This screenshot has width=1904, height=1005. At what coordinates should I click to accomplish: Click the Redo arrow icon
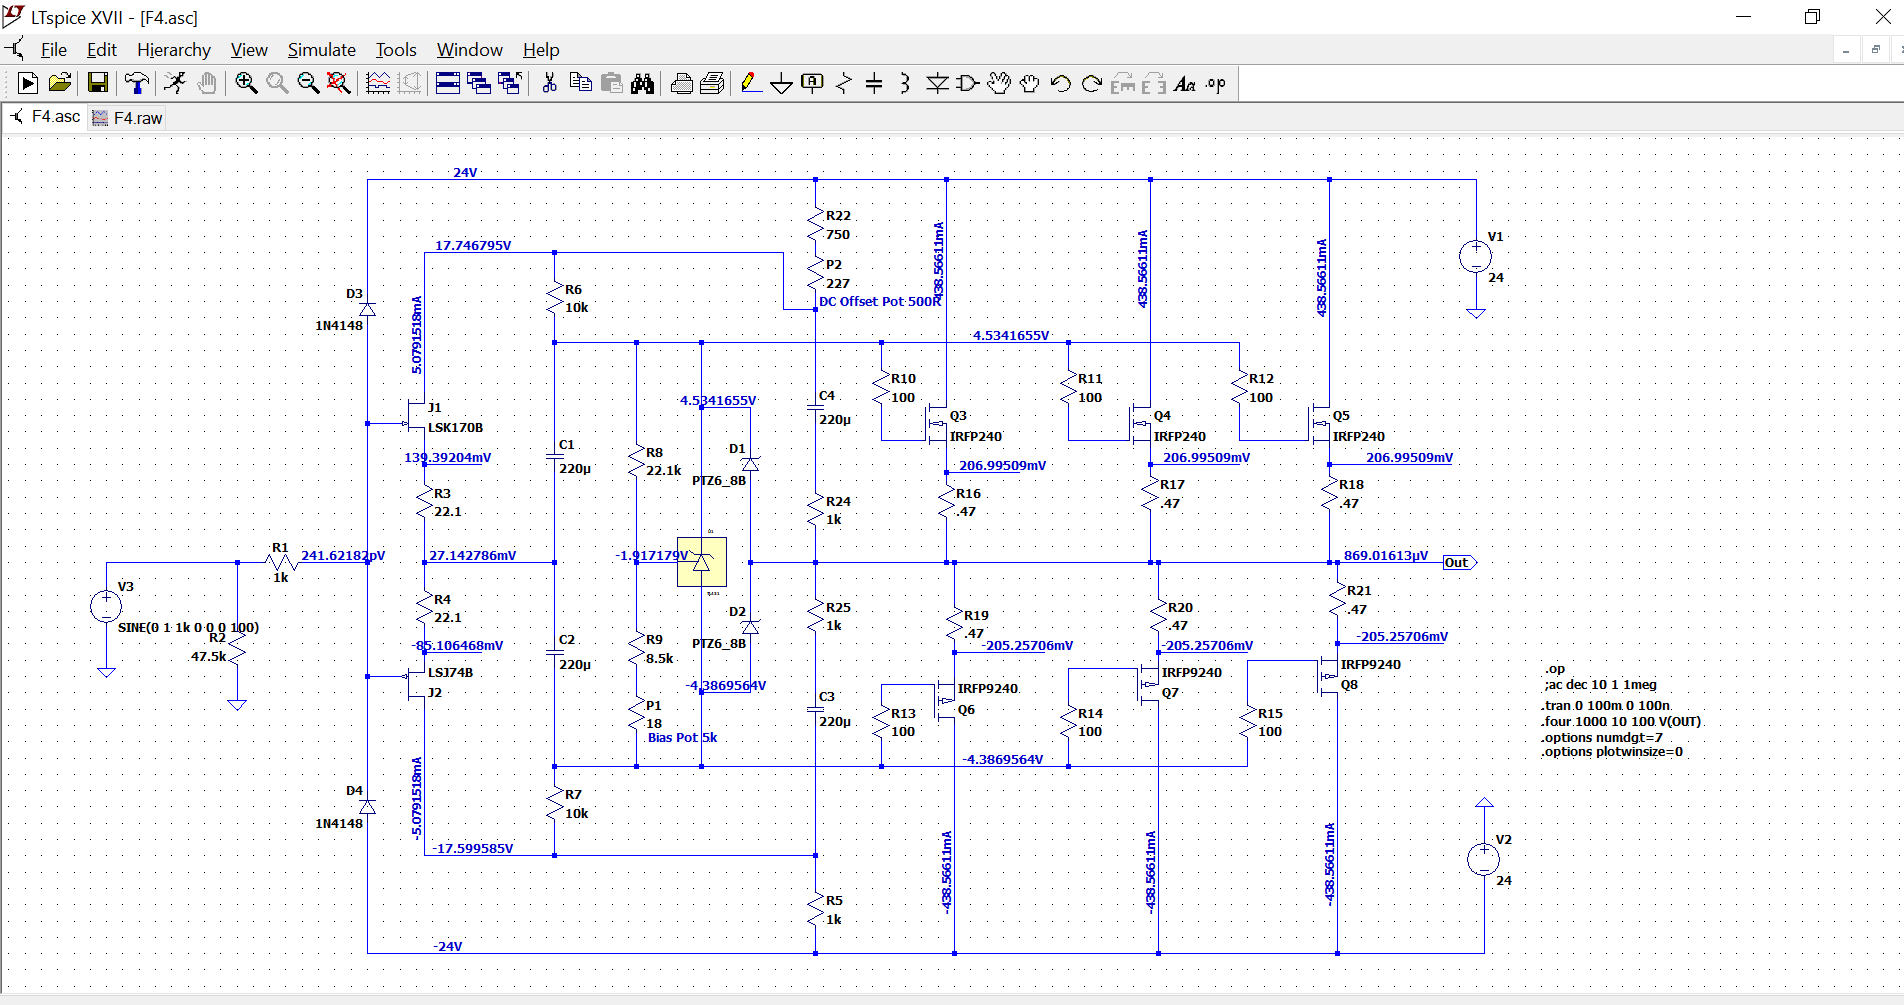point(1091,84)
